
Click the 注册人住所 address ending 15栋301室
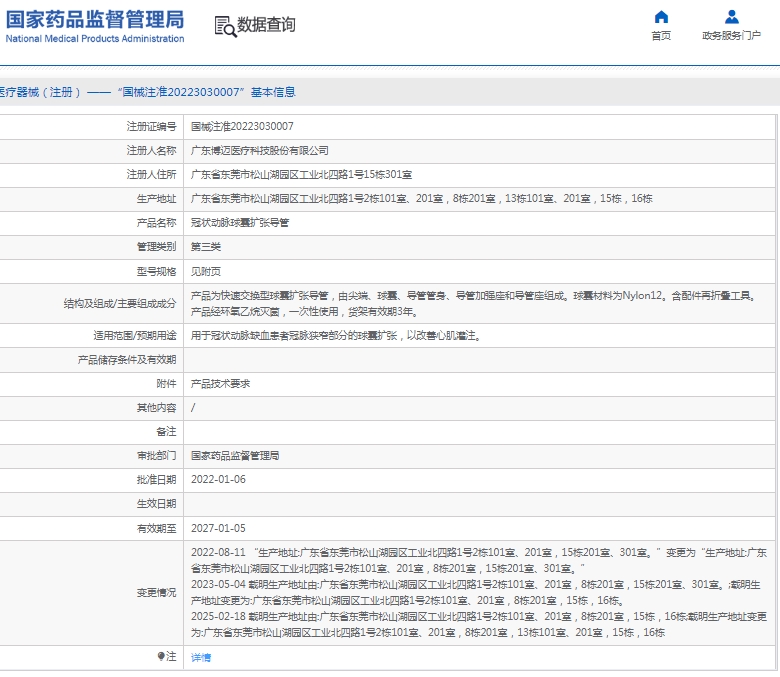coord(301,175)
